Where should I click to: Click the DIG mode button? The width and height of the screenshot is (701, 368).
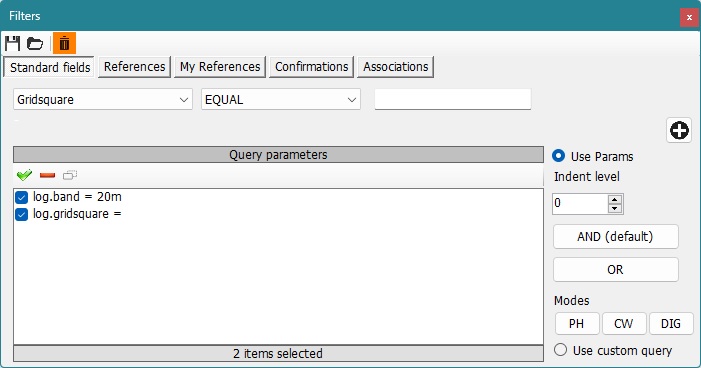pyautogui.click(x=671, y=323)
